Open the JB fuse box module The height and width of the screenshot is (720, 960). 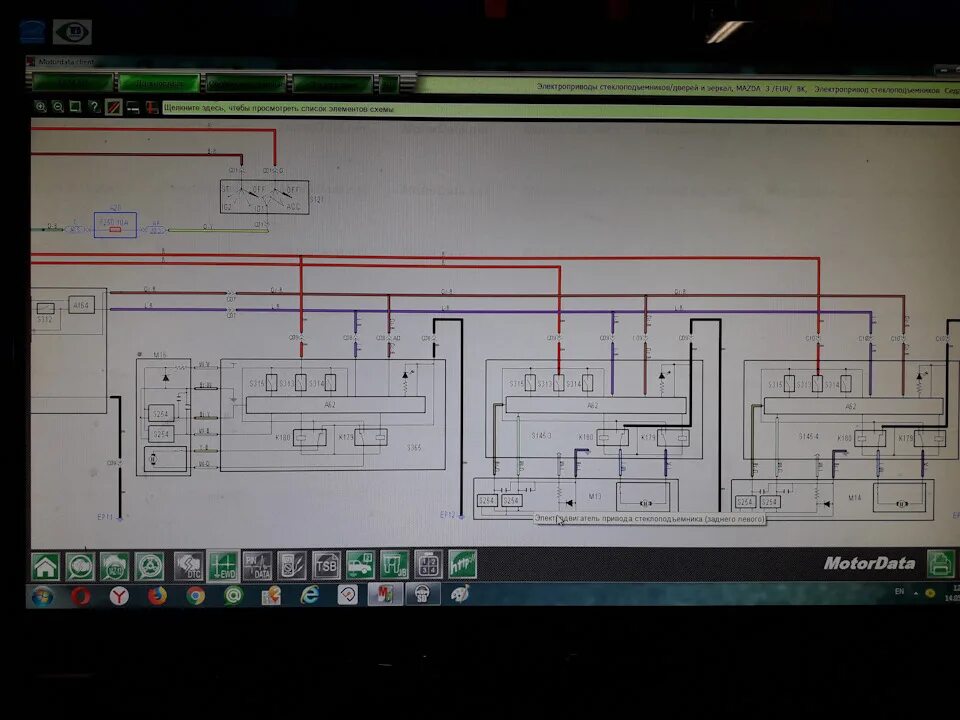(x=395, y=565)
